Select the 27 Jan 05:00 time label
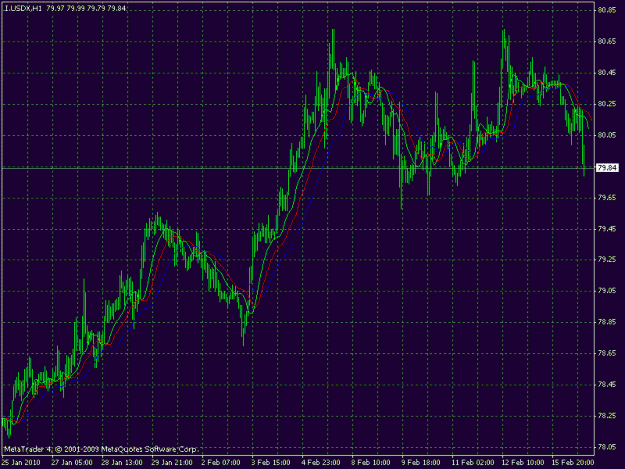 72,463
